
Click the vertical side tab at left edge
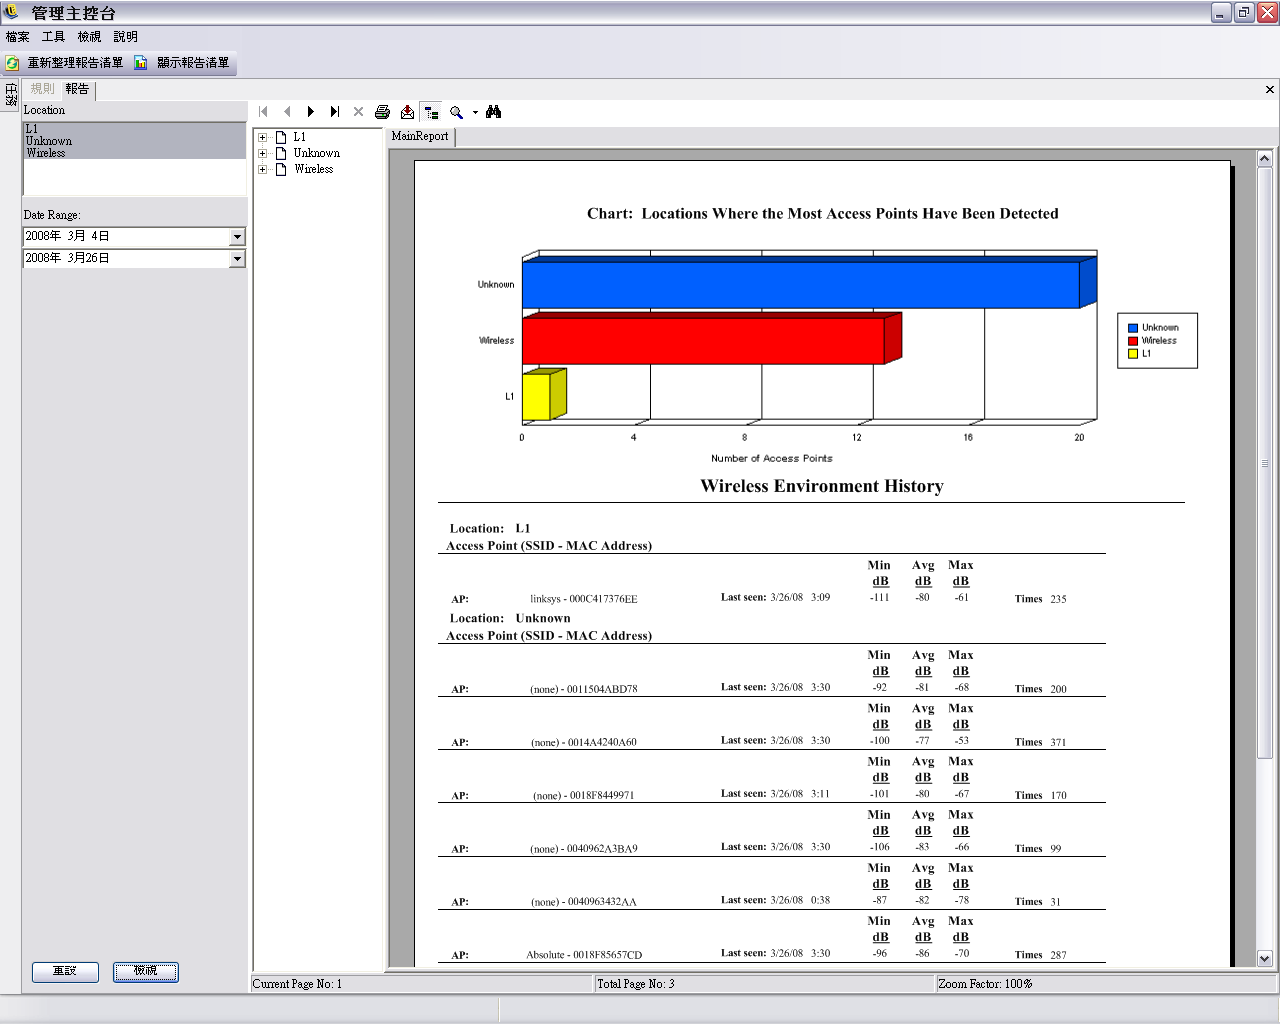click(x=11, y=93)
